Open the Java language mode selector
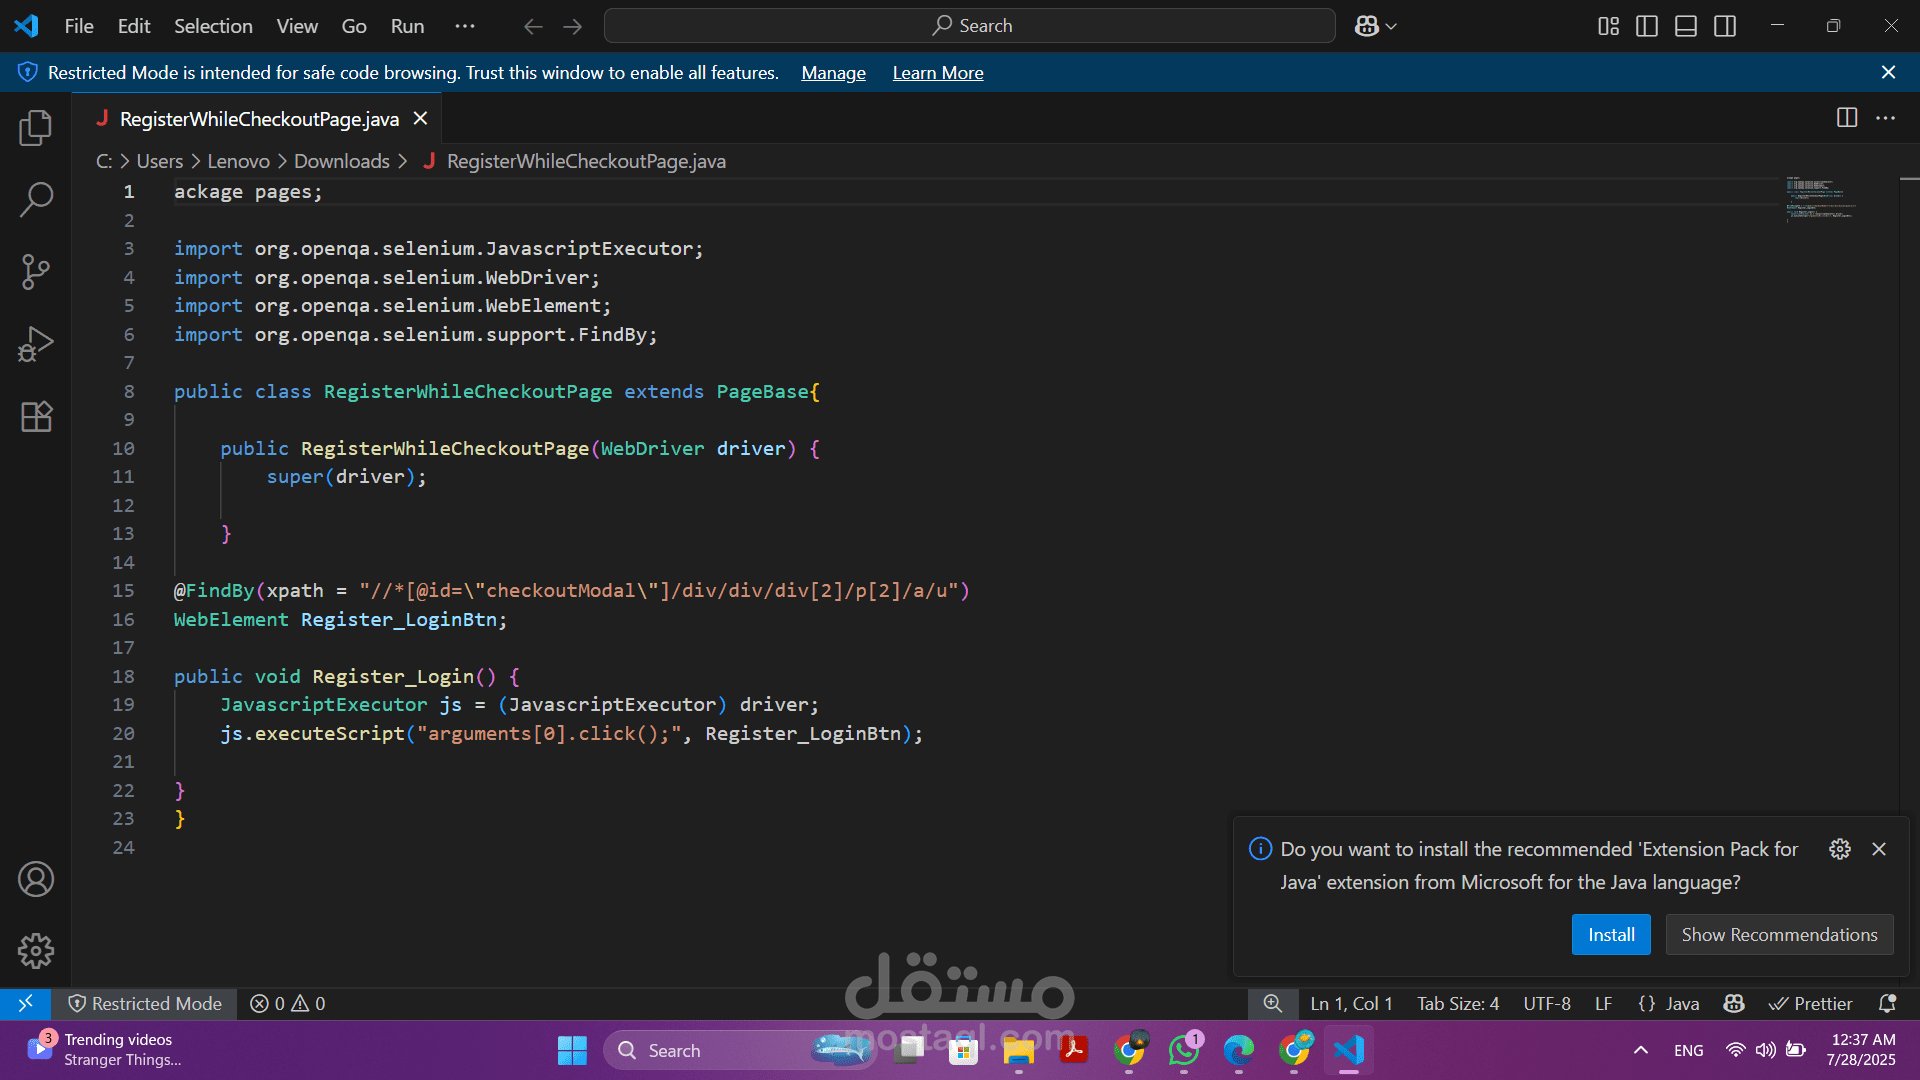 click(1681, 1003)
